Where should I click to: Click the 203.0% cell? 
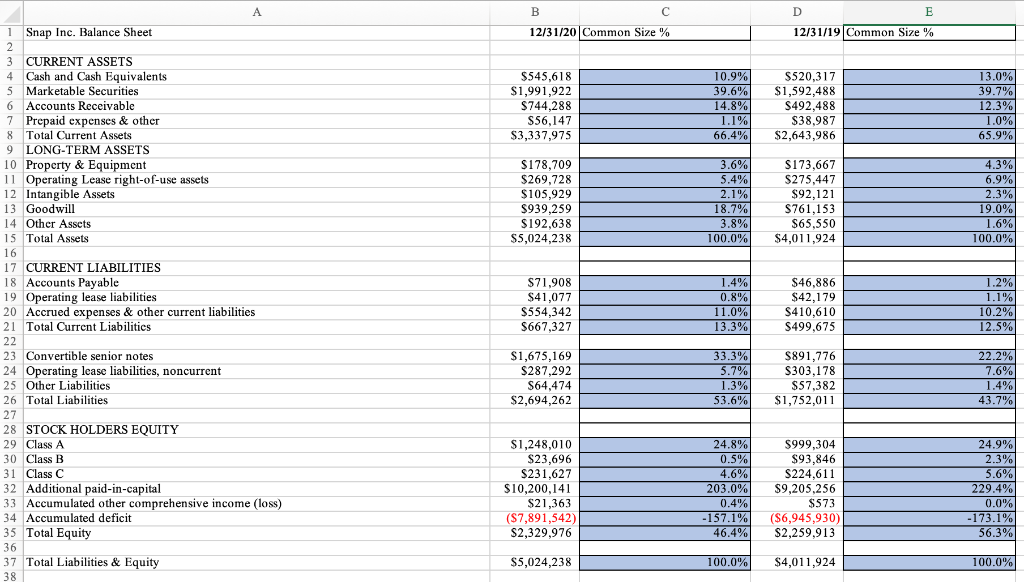pyautogui.click(x=665, y=488)
